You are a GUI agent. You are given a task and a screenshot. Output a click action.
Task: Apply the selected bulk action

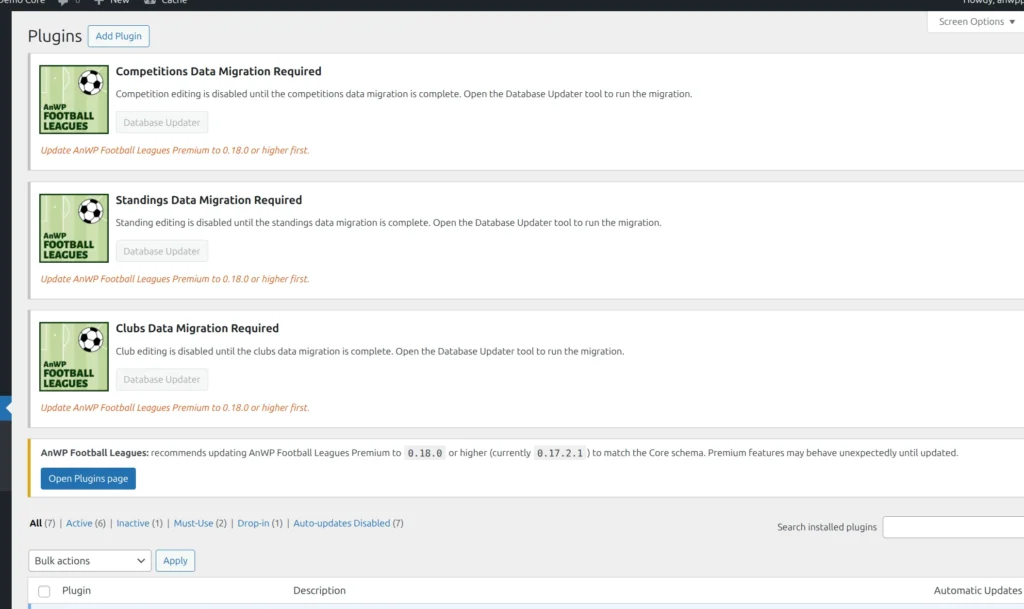tap(175, 561)
